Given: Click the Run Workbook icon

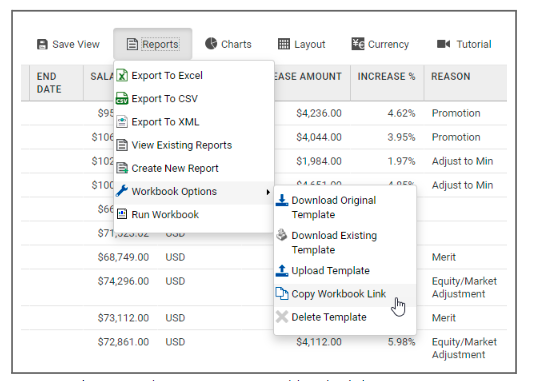Looking at the screenshot, I should click(x=122, y=214).
